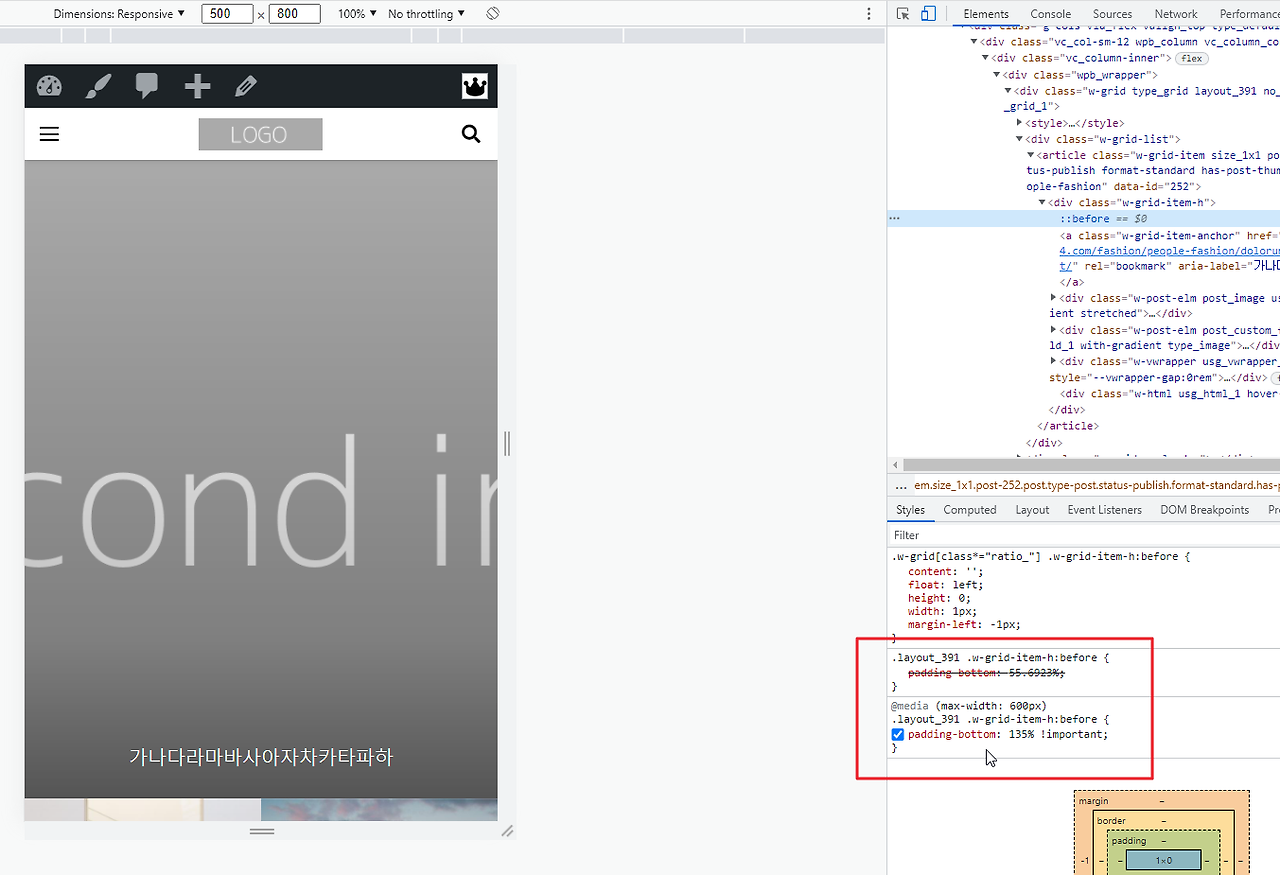1280x875 pixels.
Task: Open the Computed styles tab
Action: click(970, 510)
